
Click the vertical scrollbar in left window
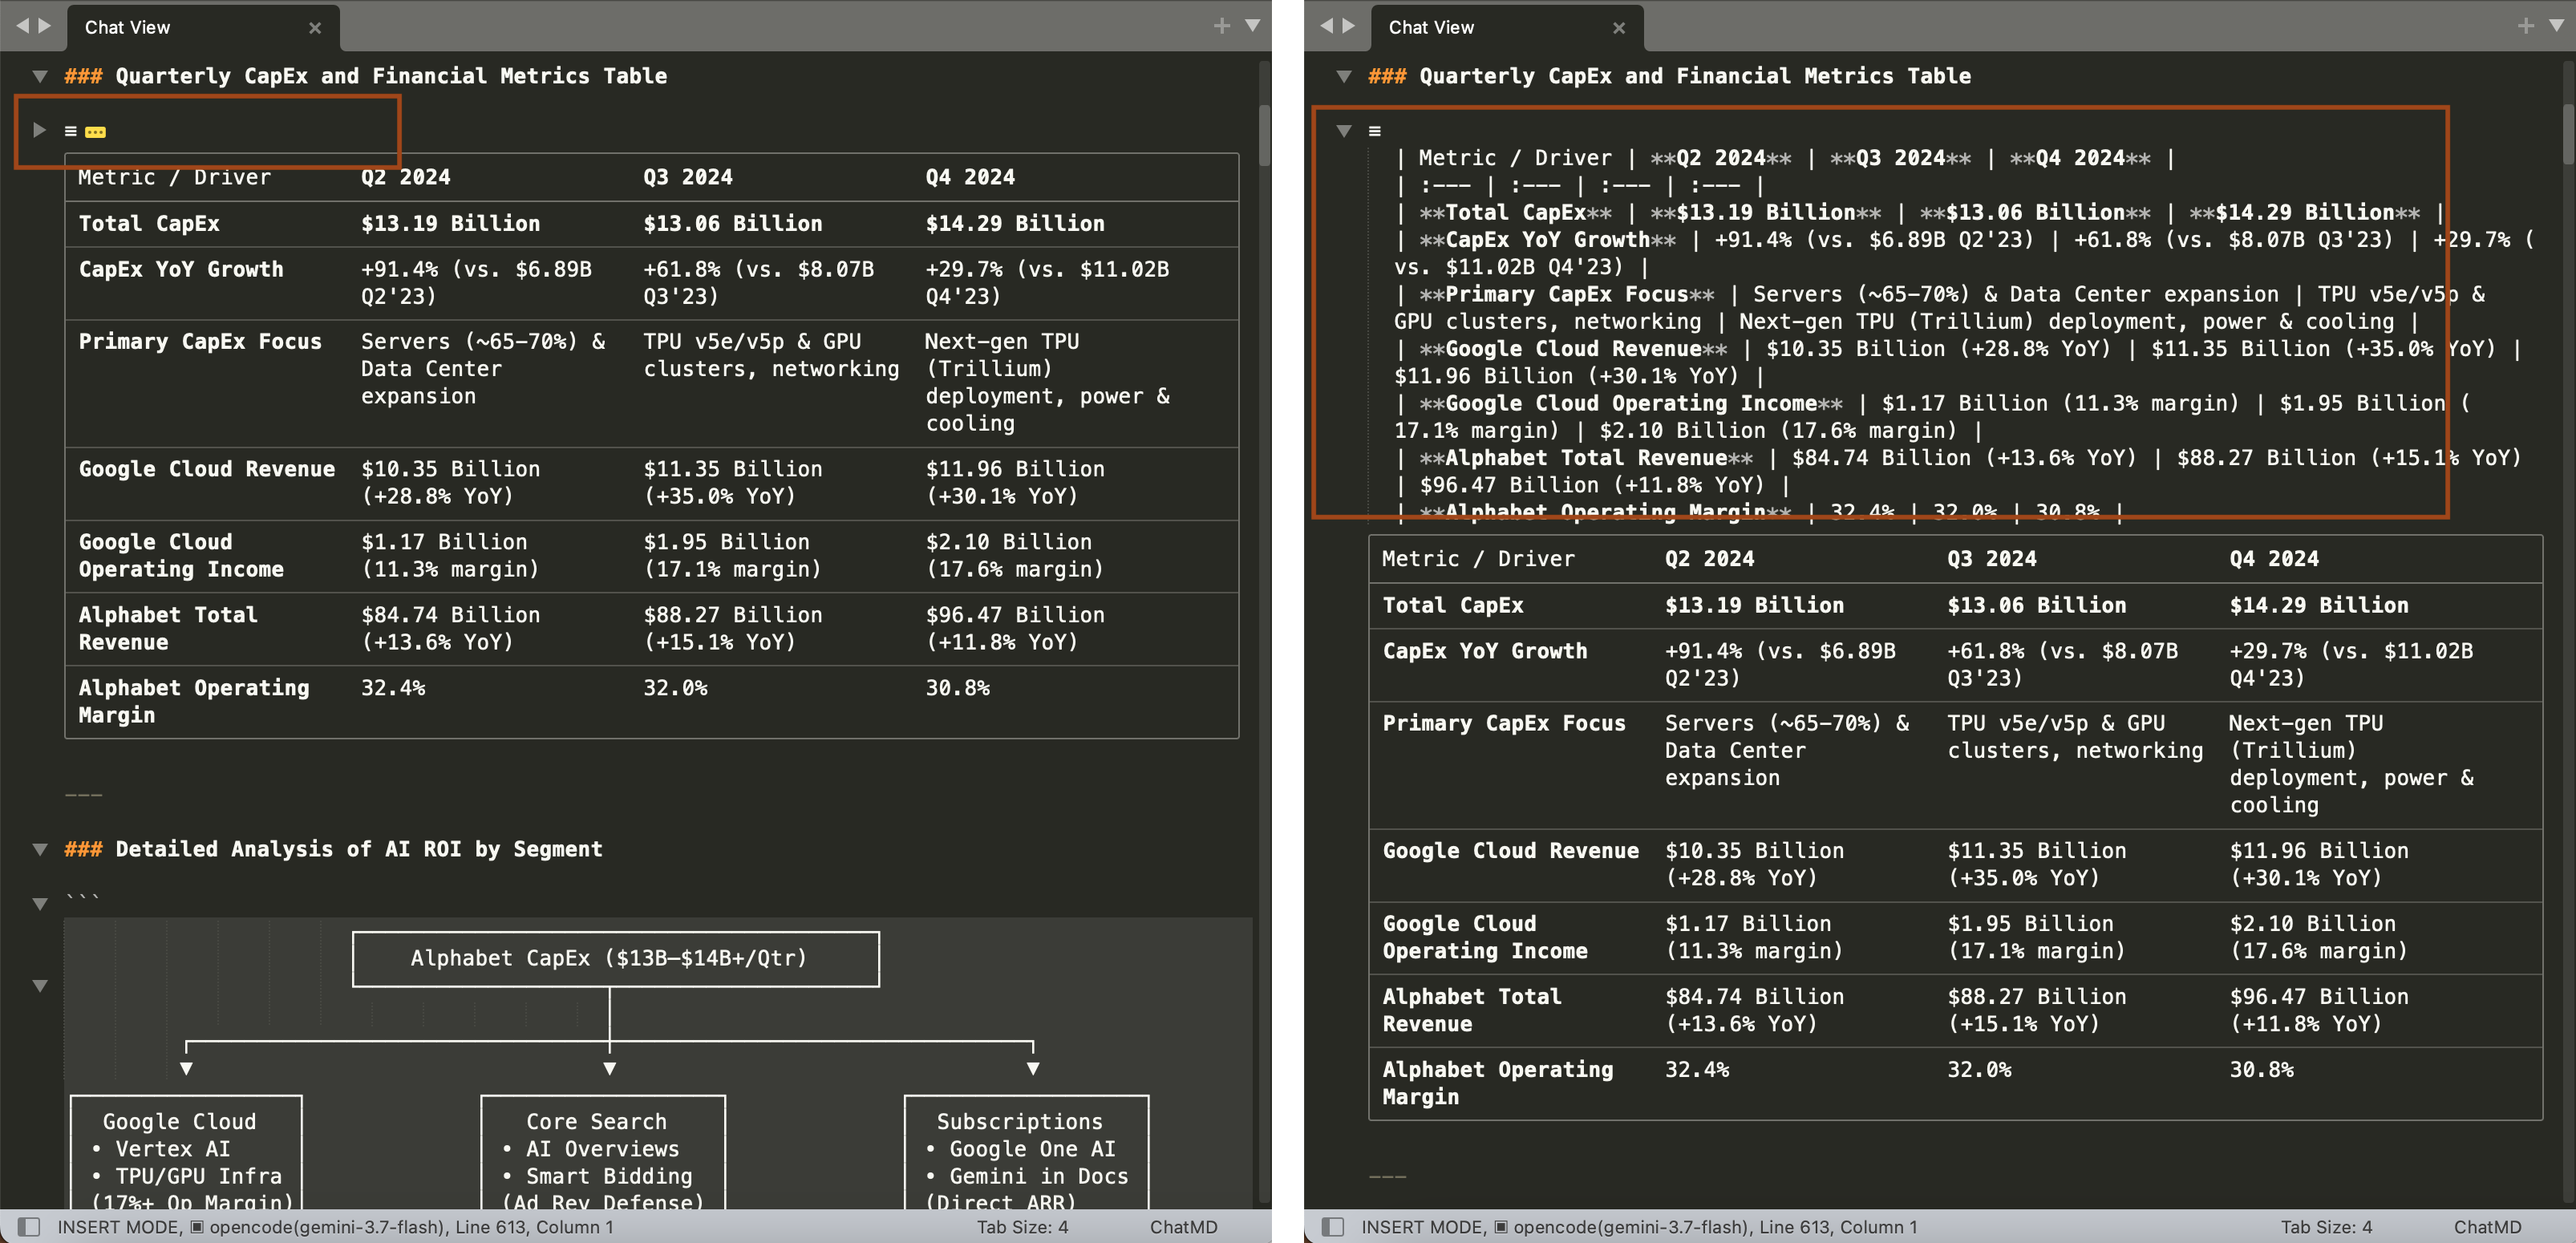tap(1263, 135)
